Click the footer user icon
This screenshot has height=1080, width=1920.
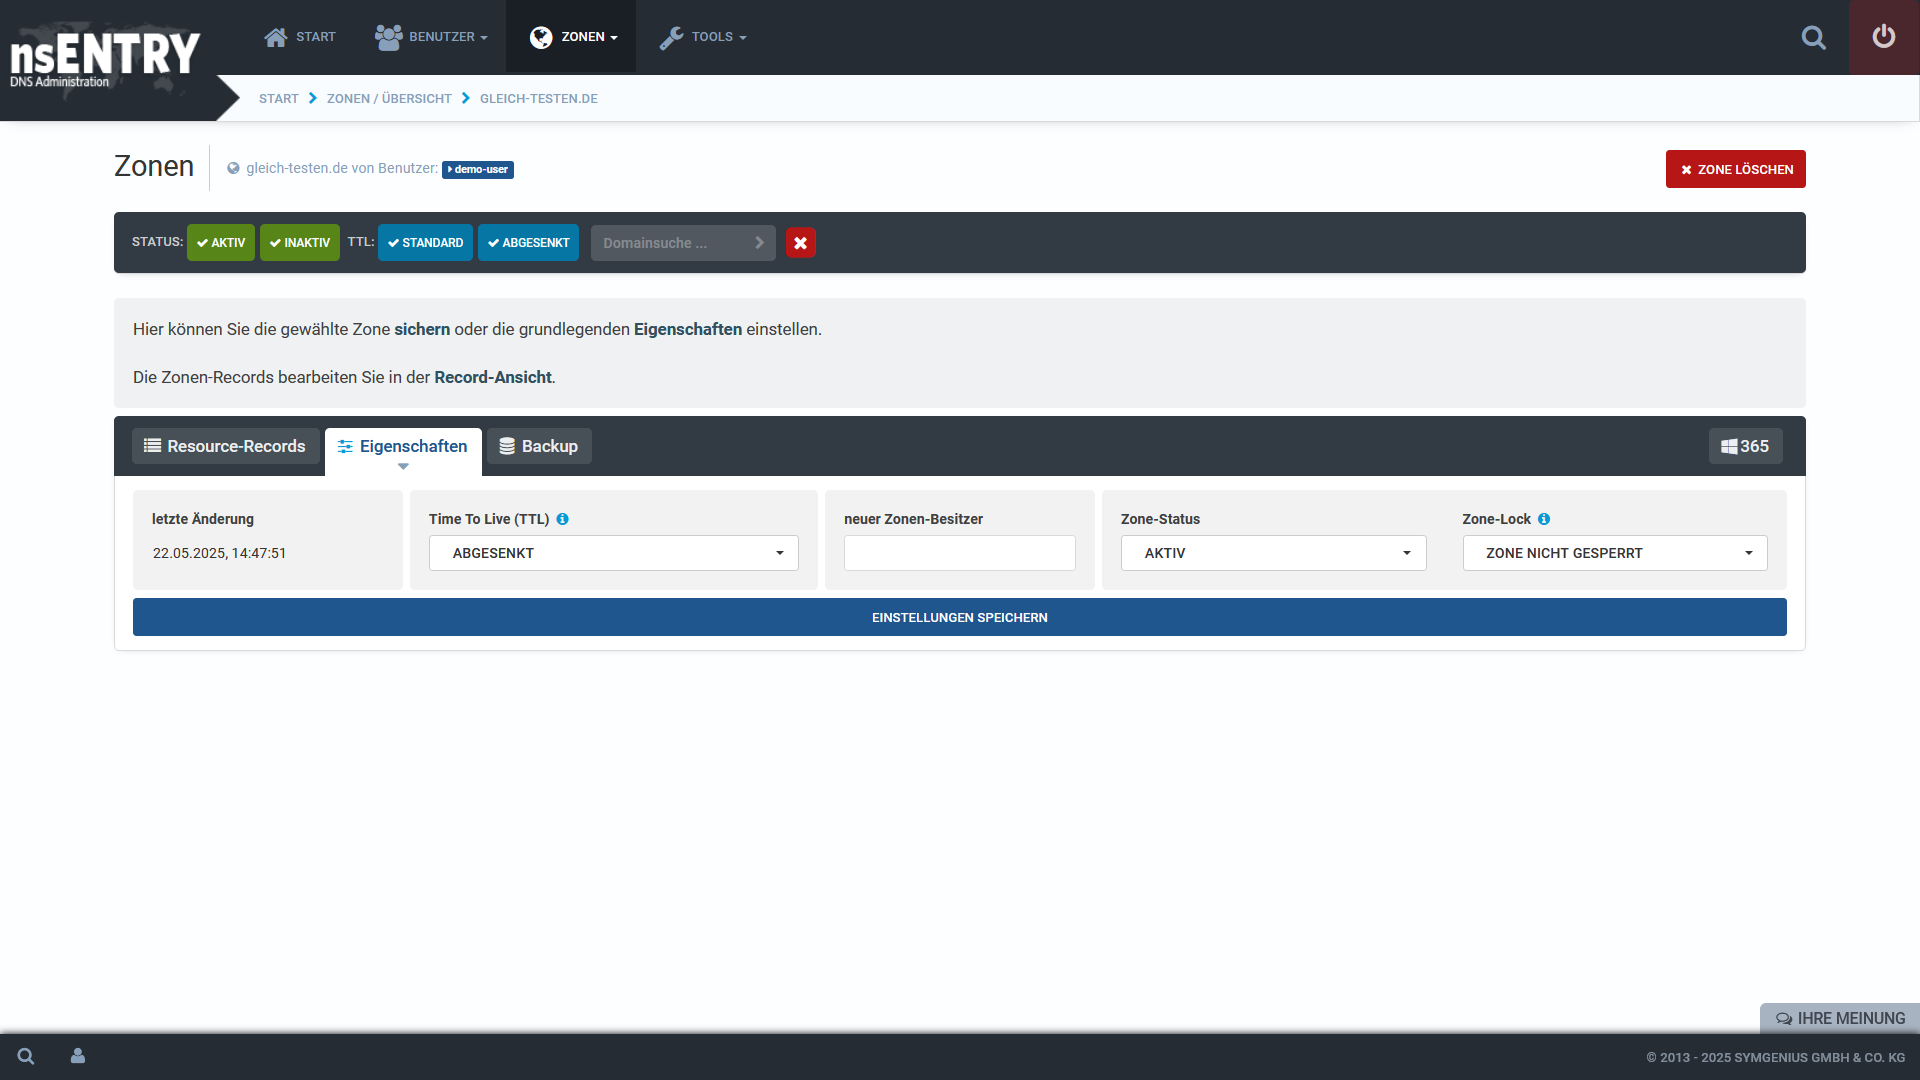tap(78, 1056)
